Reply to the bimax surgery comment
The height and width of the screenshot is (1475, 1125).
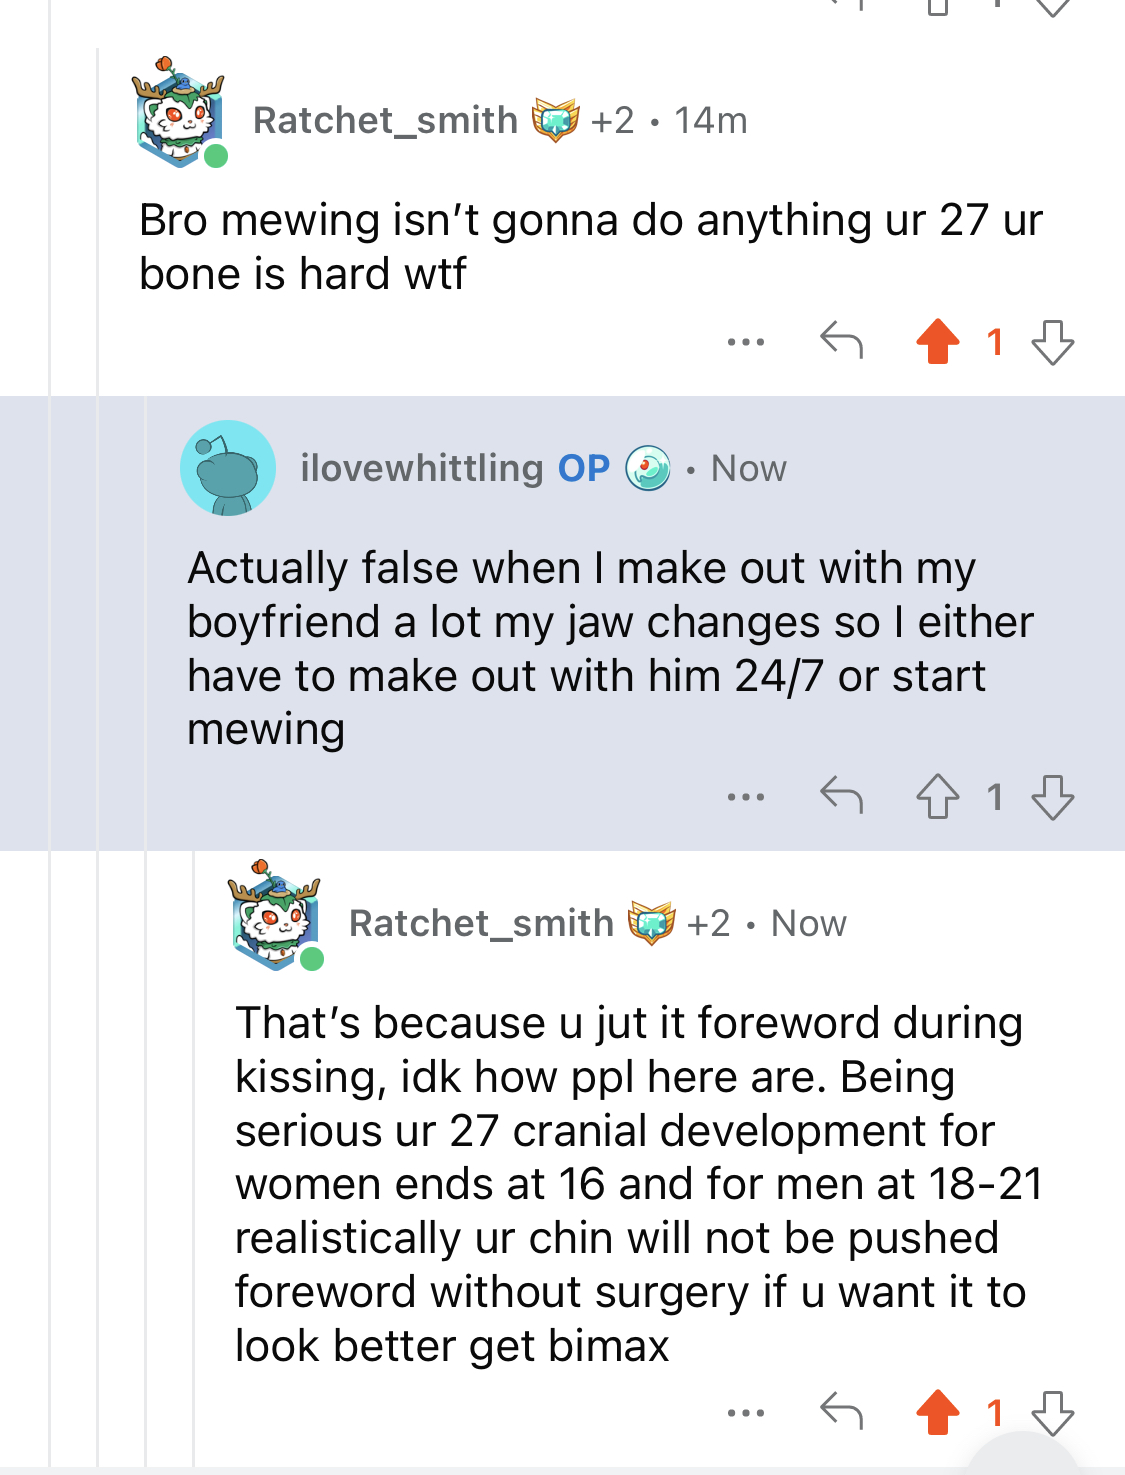coord(841,1411)
